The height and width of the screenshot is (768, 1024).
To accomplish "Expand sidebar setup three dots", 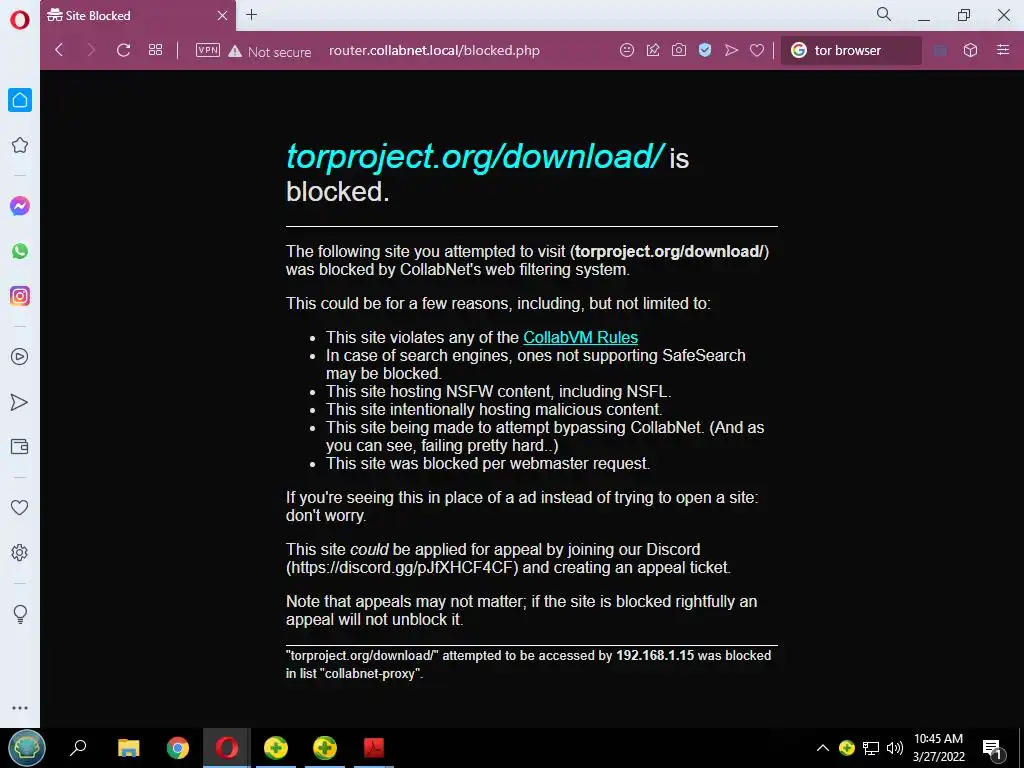I will (x=20, y=708).
